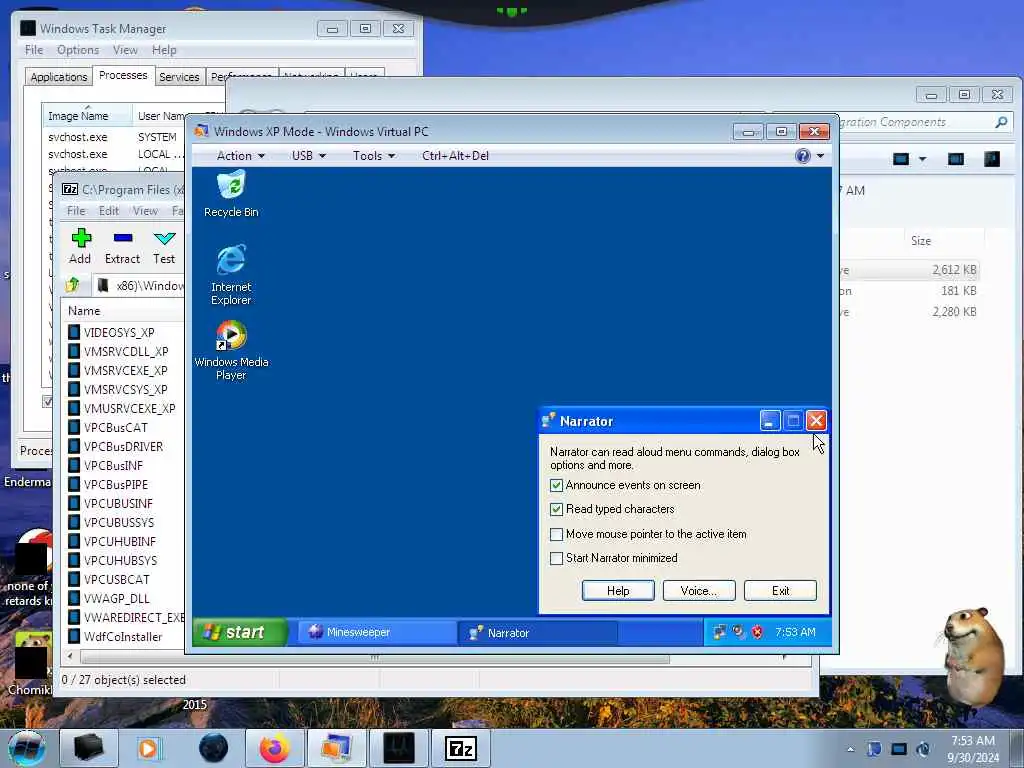Open 7-Zip taskbar button
The image size is (1024, 768).
pyautogui.click(x=460, y=748)
